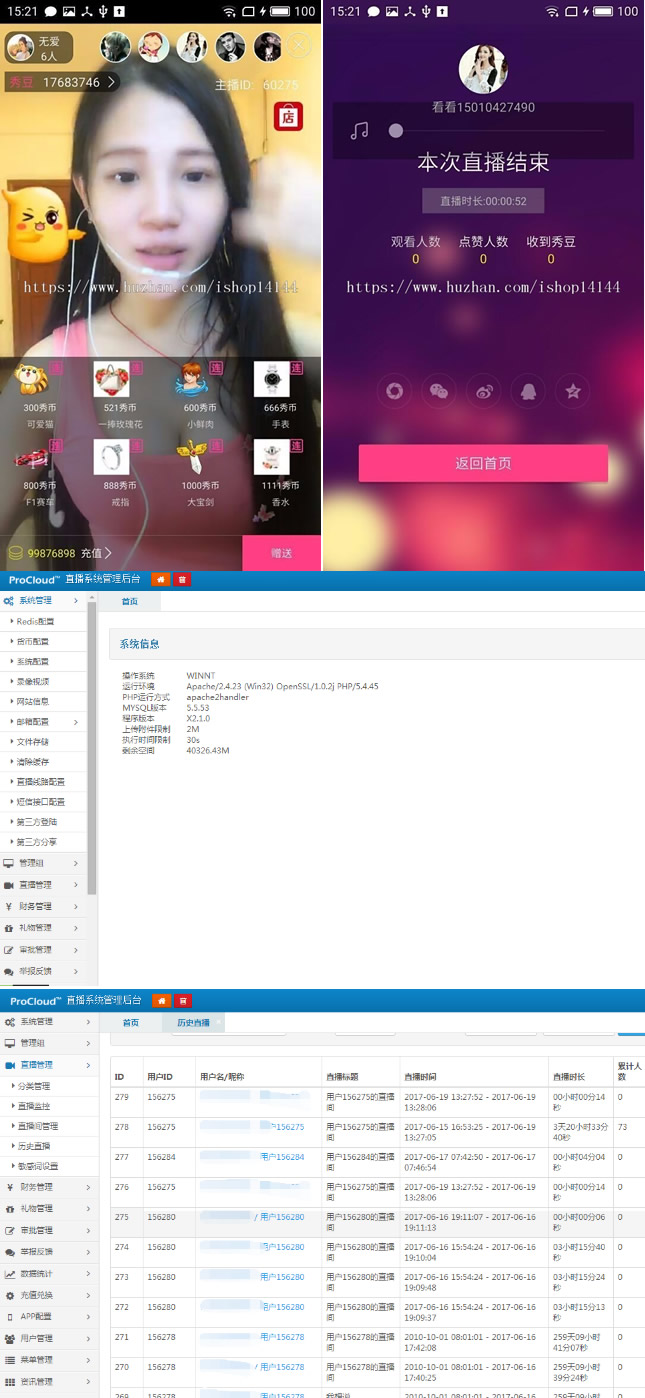The width and height of the screenshot is (645, 1398).
Task: Expand the 邮箱配置 submenu chevron
Action: (77, 722)
